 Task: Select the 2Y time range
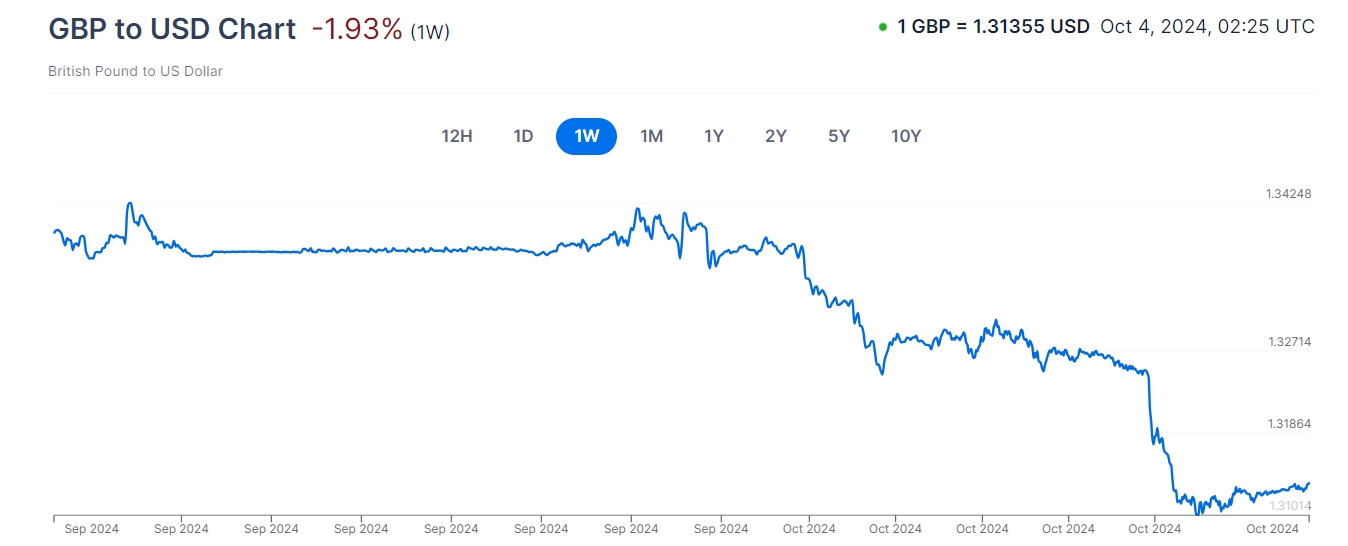click(x=776, y=136)
